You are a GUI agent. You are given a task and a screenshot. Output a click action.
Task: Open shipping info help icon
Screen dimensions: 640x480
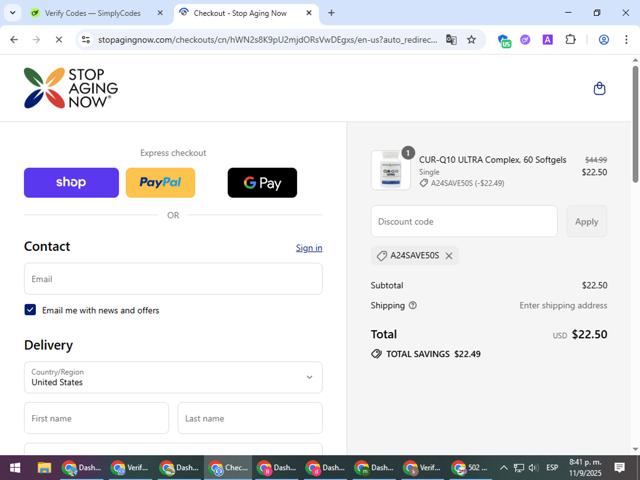click(x=413, y=305)
